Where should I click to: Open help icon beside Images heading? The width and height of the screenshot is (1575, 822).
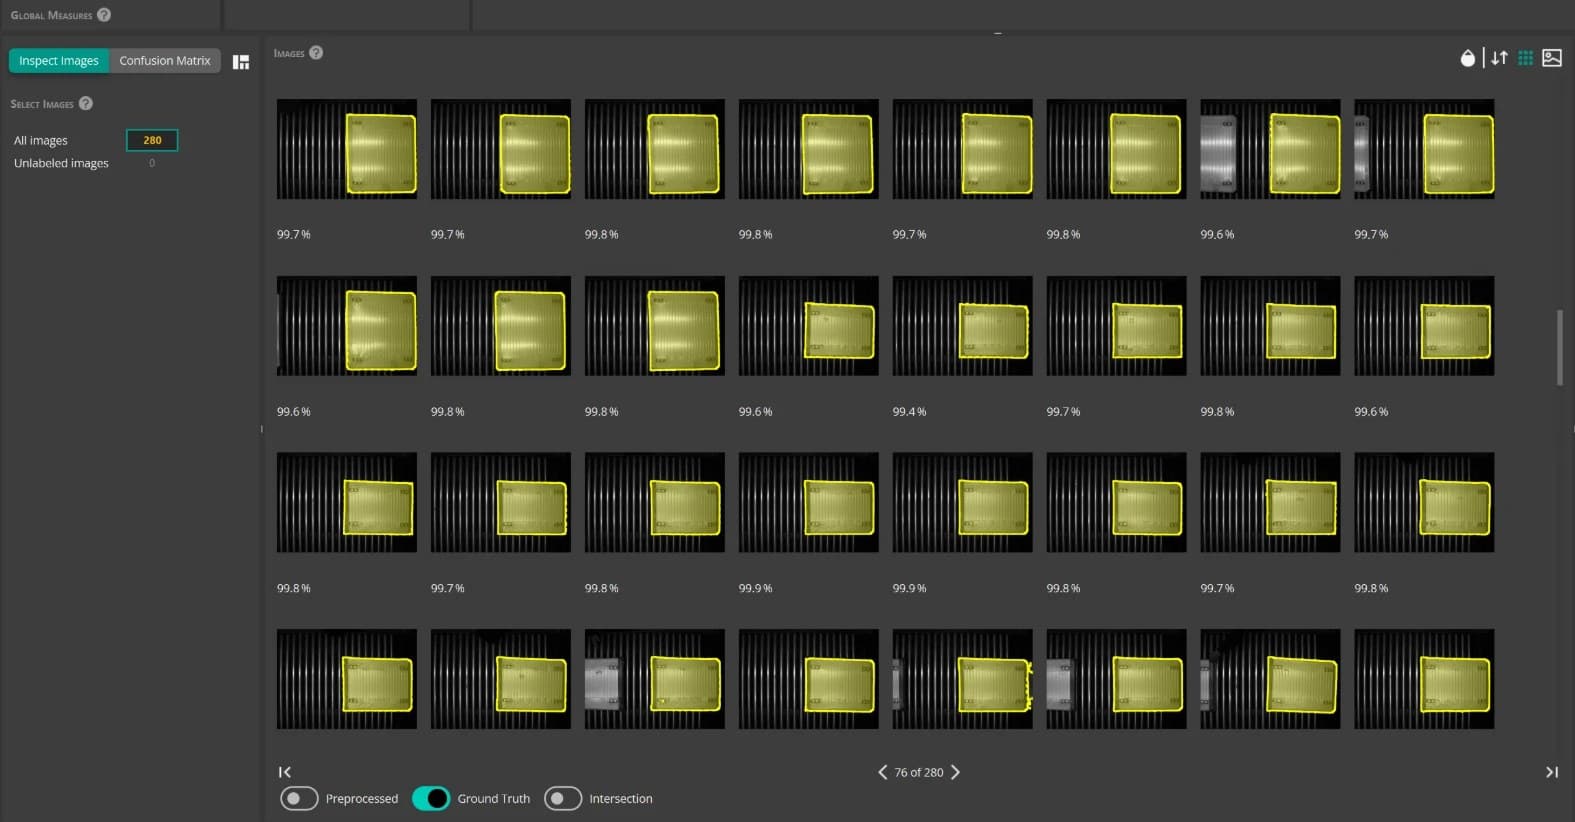tap(316, 53)
